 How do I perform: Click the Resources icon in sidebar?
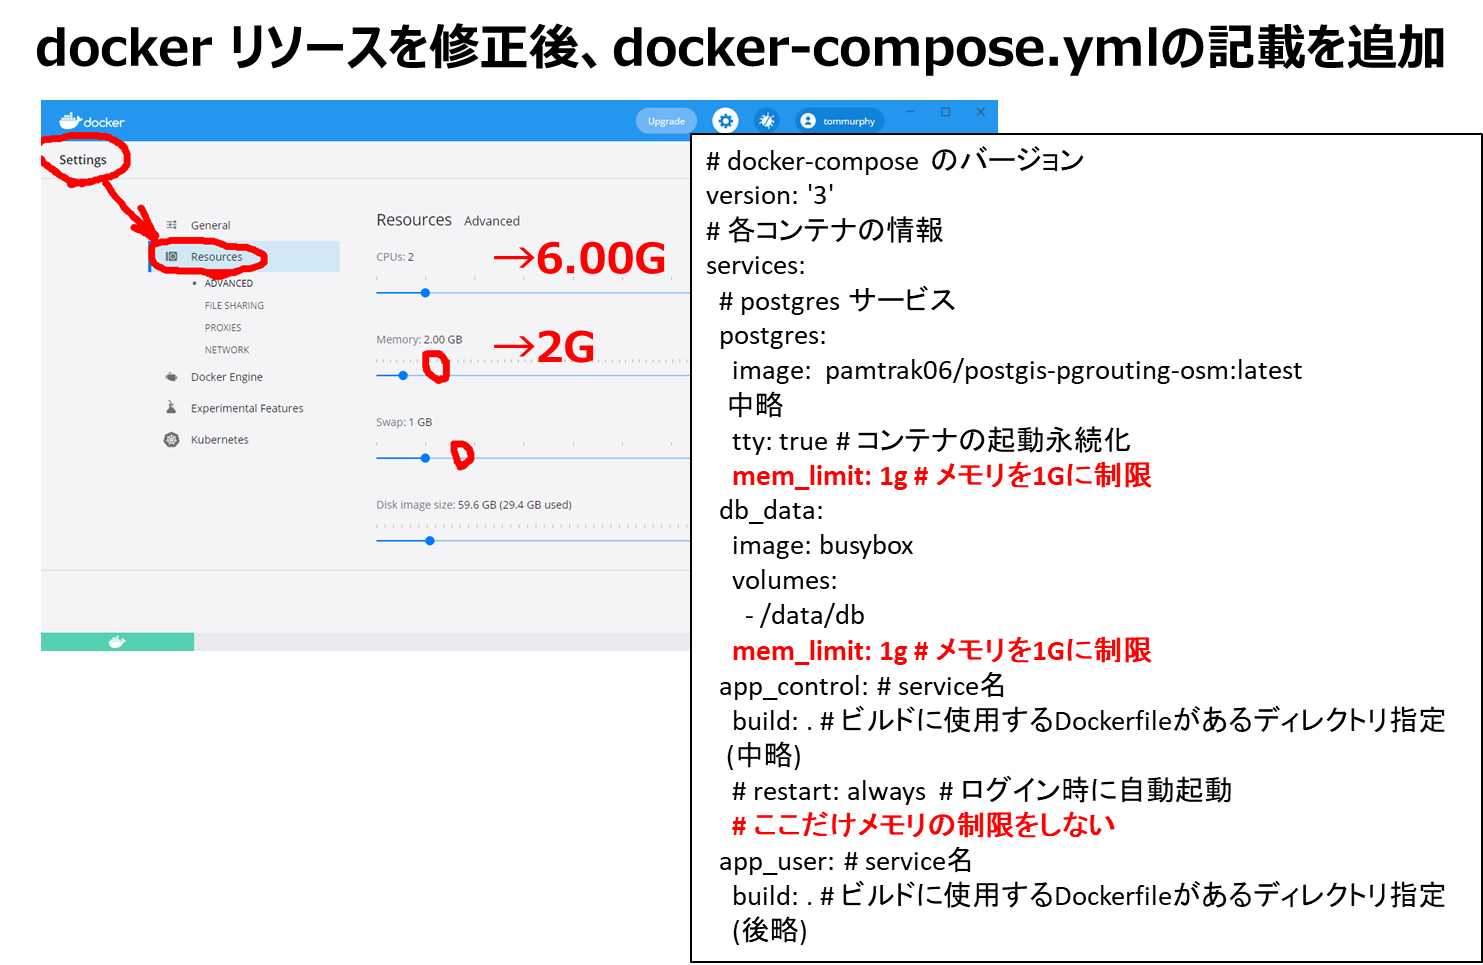click(172, 257)
